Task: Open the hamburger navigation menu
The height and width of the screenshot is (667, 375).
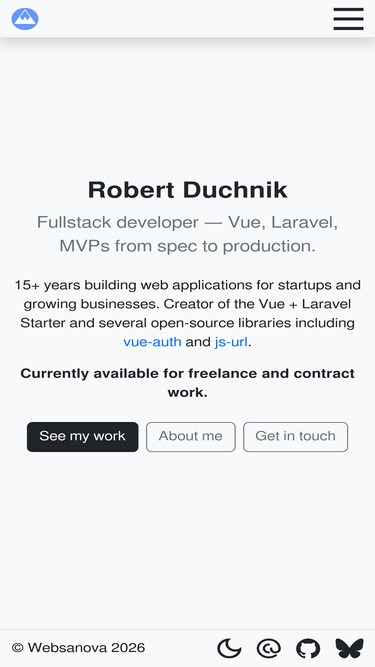Action: pyautogui.click(x=348, y=19)
